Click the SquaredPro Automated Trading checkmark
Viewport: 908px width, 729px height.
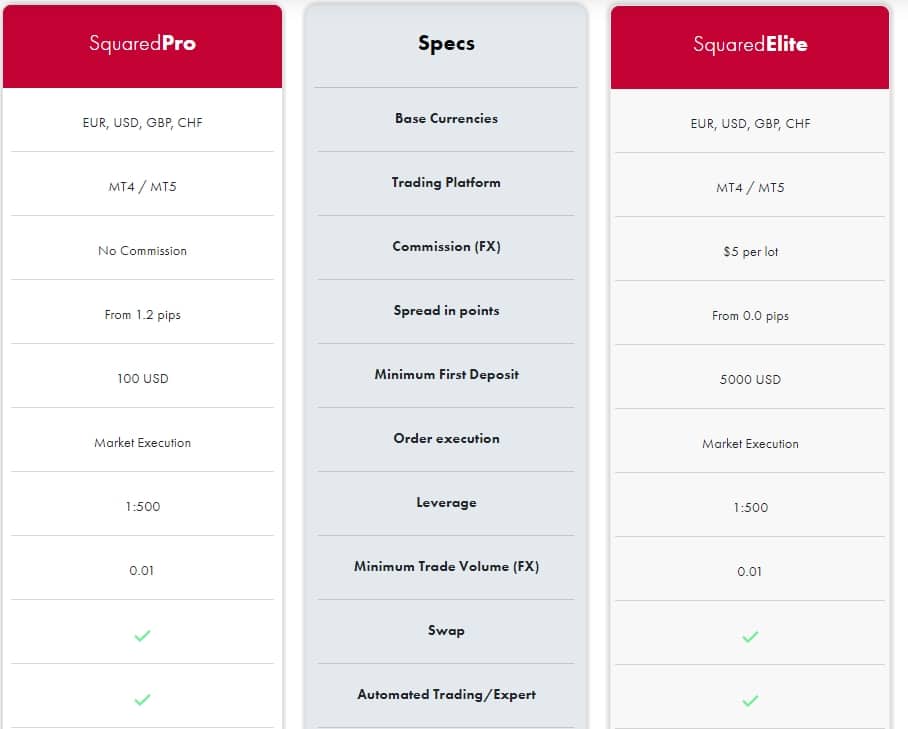(142, 699)
